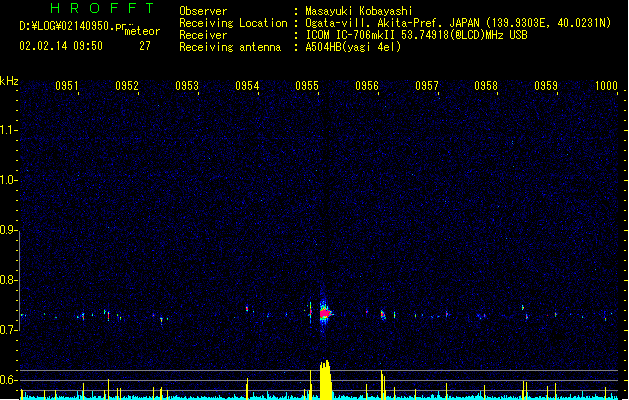
Task: Click the 0953 time marker
Action: pyautogui.click(x=187, y=86)
